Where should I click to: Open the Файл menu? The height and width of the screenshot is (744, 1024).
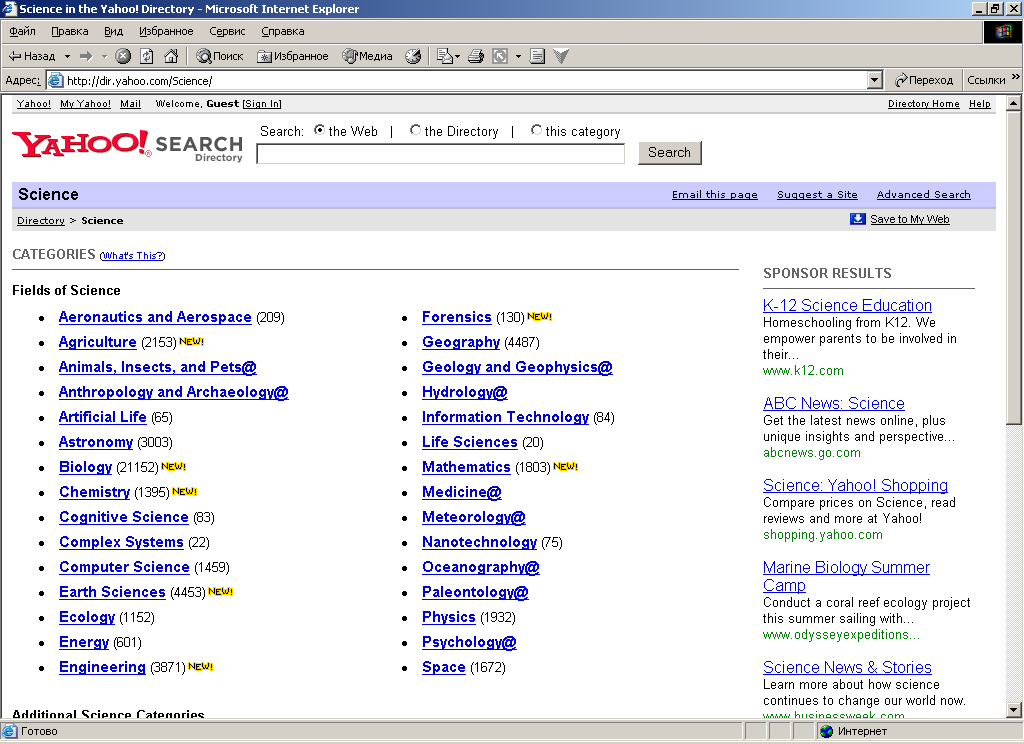(x=22, y=31)
